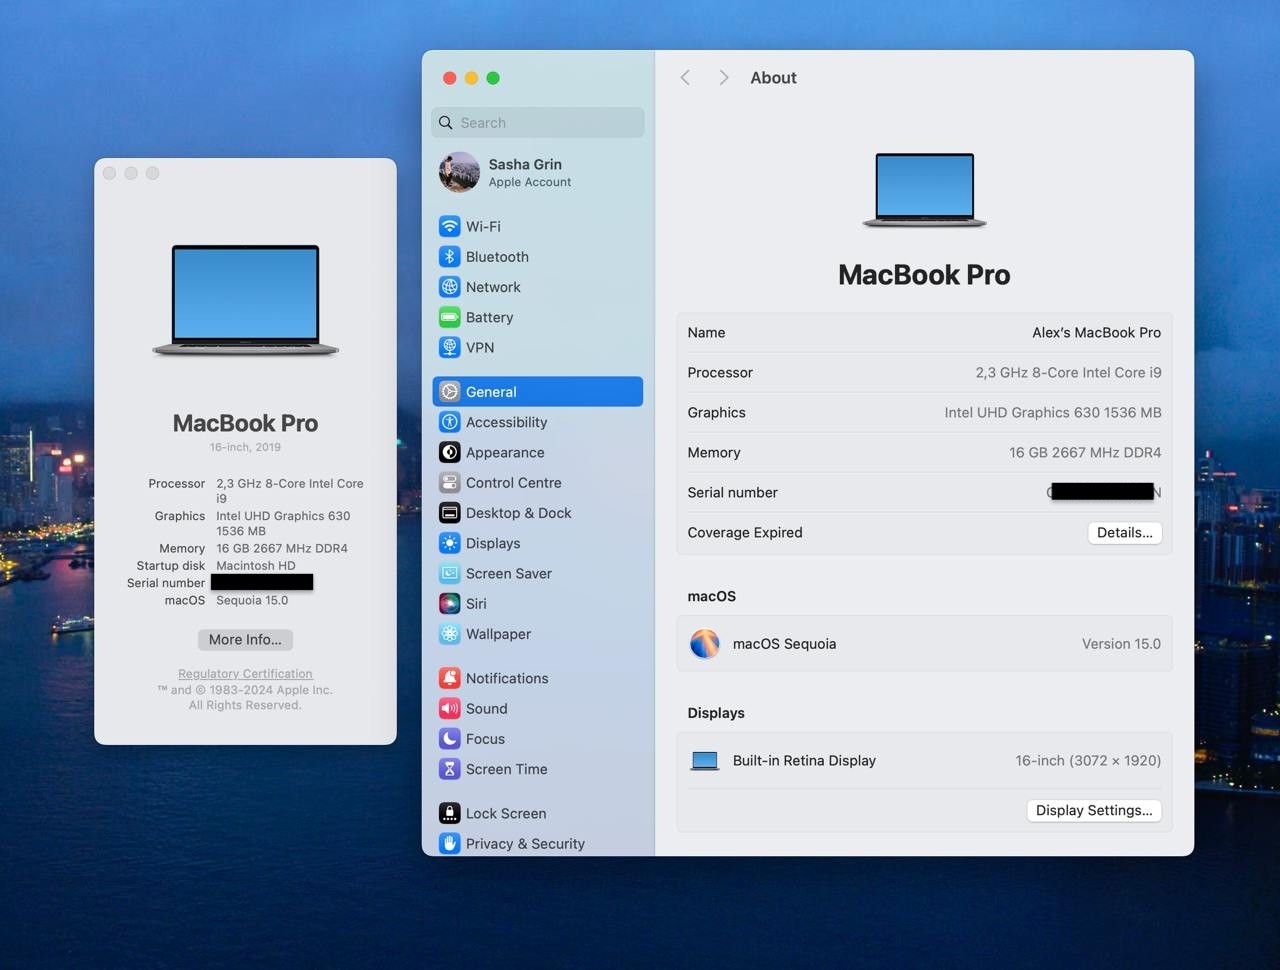Focus the Search field in sidebar
This screenshot has width=1280, height=970.
(538, 123)
